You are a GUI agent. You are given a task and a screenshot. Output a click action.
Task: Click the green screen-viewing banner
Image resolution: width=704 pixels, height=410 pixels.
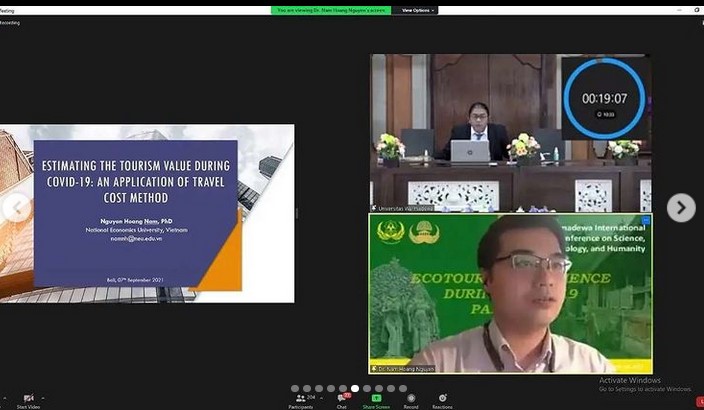[331, 10]
